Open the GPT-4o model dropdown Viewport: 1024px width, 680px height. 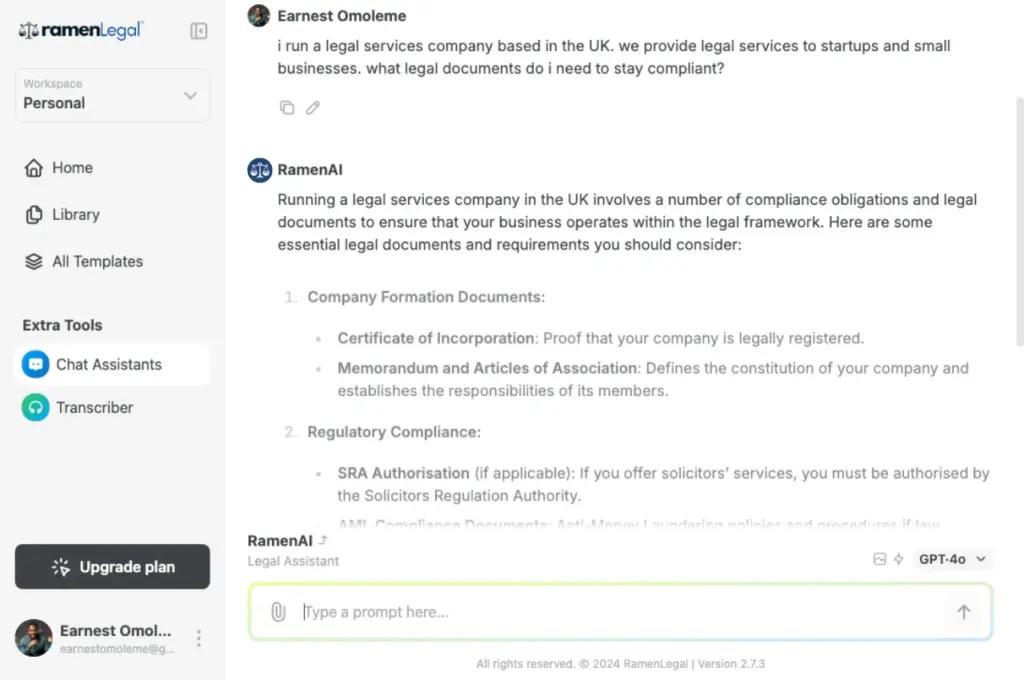click(x=951, y=559)
